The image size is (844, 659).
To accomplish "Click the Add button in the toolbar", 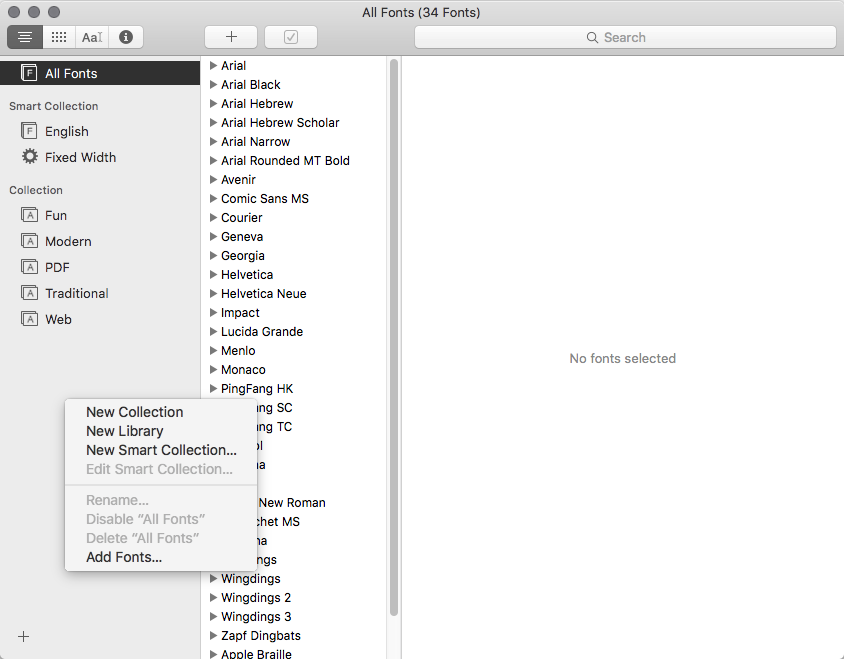I will point(230,36).
